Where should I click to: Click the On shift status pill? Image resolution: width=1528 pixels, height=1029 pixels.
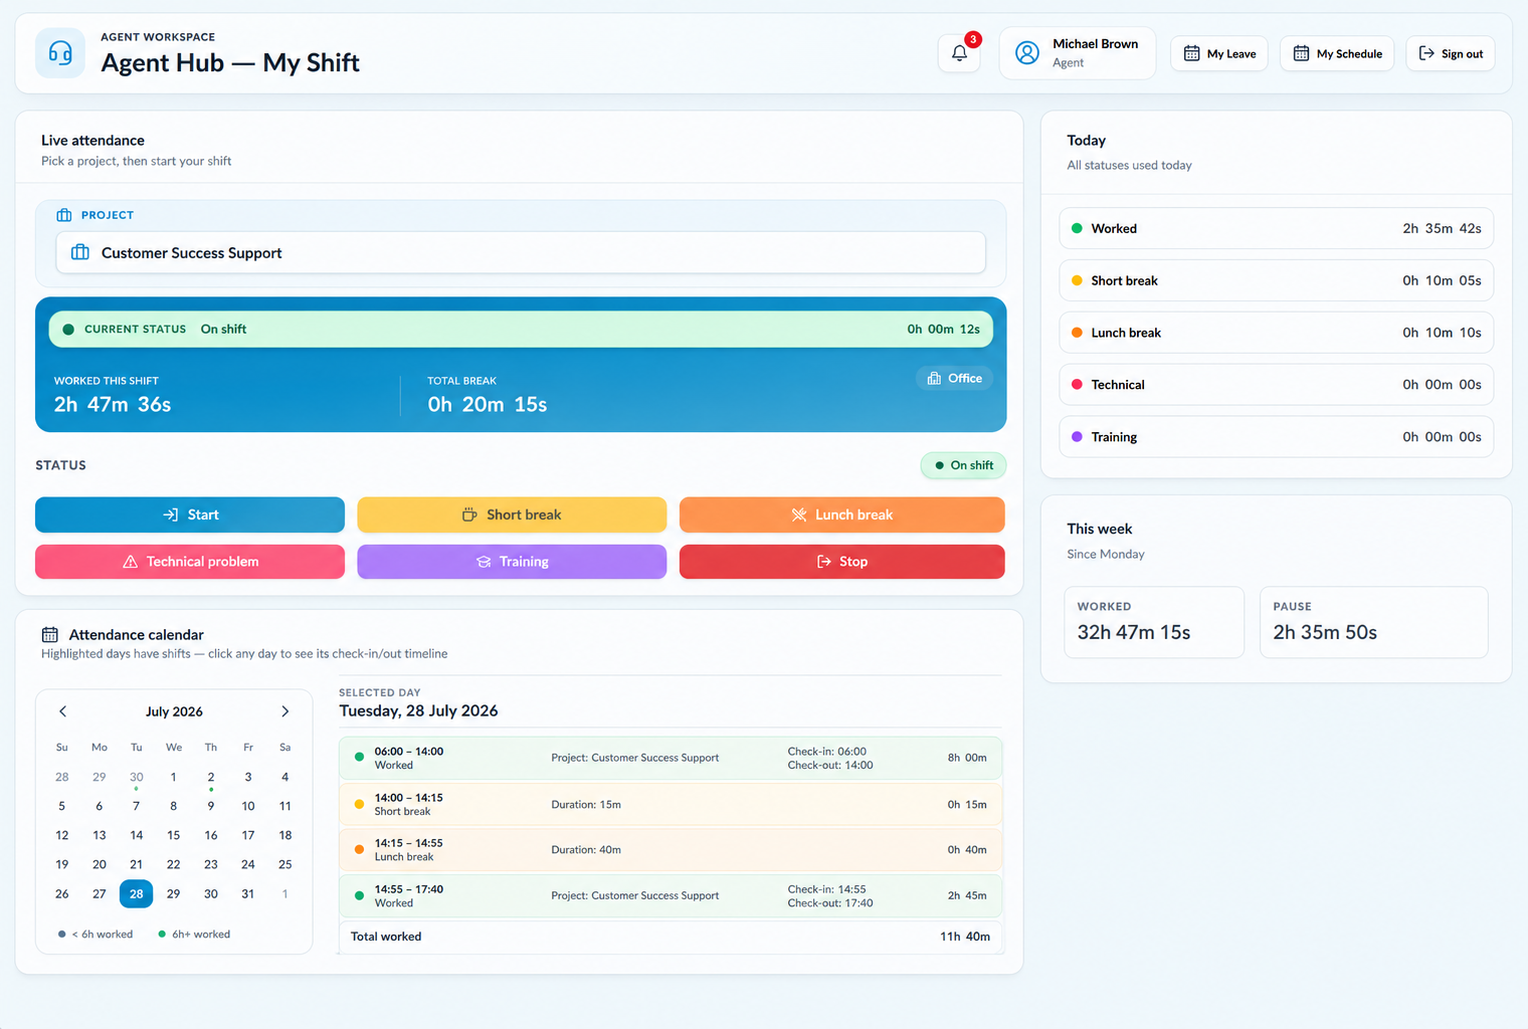pyautogui.click(x=963, y=465)
